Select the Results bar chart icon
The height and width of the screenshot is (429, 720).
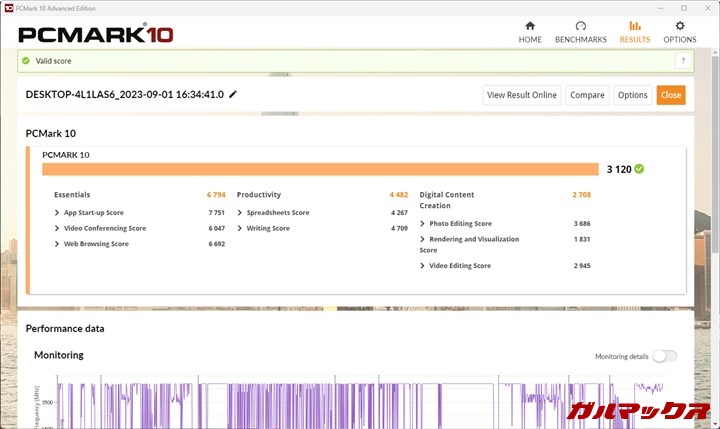tap(634, 26)
